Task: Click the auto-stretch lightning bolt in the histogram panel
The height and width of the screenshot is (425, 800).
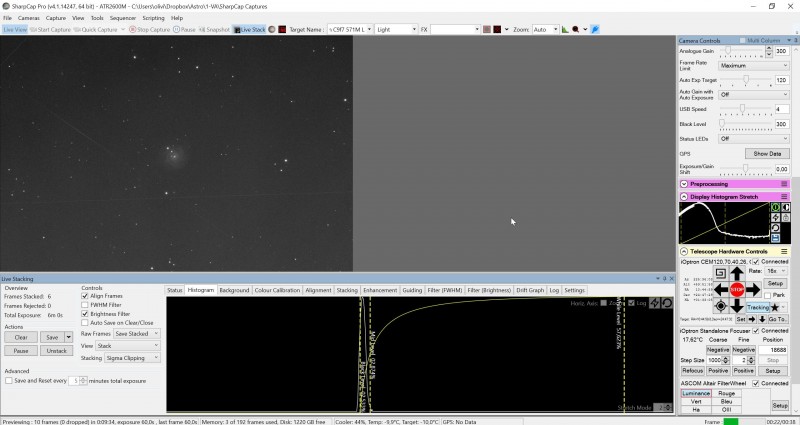Action: pyautogui.click(x=775, y=217)
